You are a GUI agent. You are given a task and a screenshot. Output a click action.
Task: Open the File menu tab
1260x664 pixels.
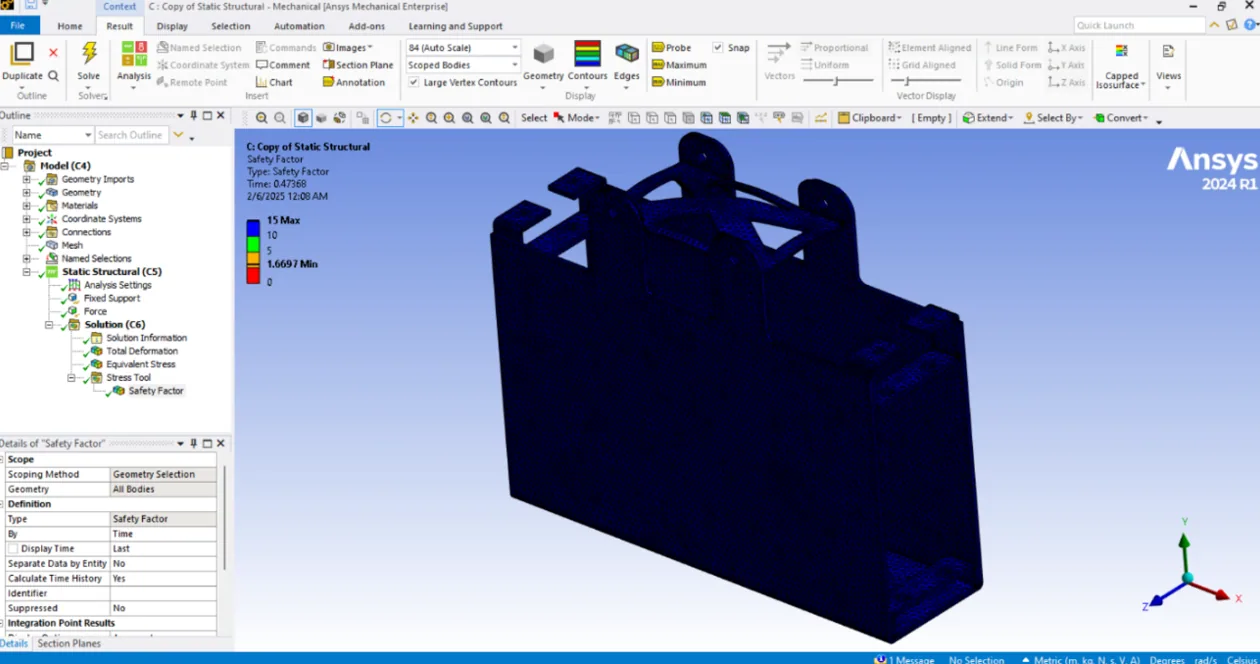coord(18,26)
